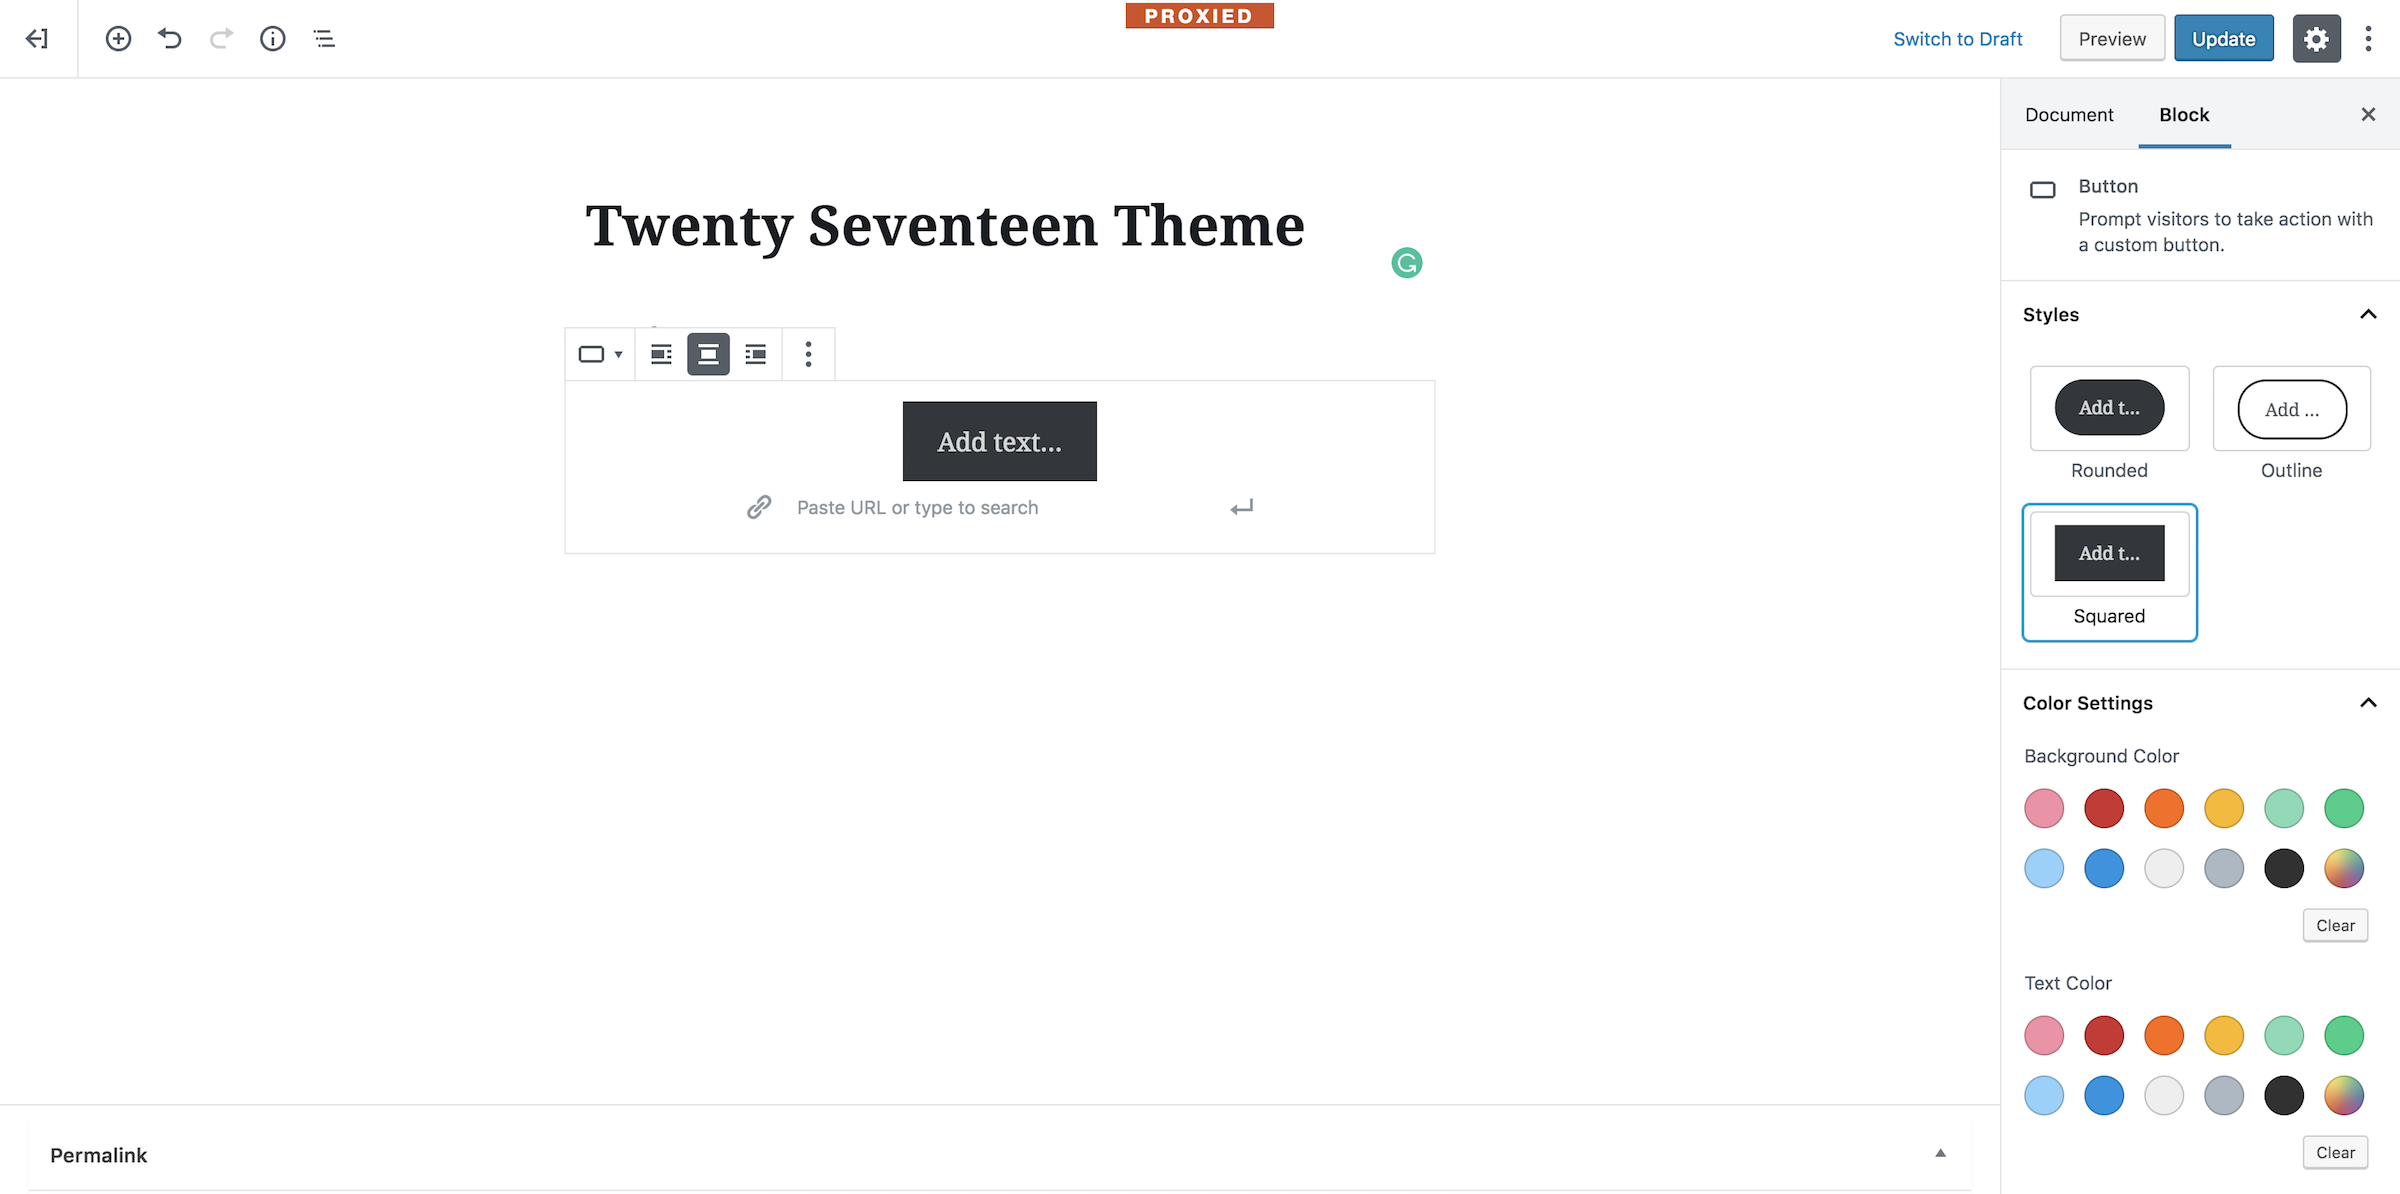The image size is (2400, 1194).
Task: Align the button to the left
Action: 660,353
